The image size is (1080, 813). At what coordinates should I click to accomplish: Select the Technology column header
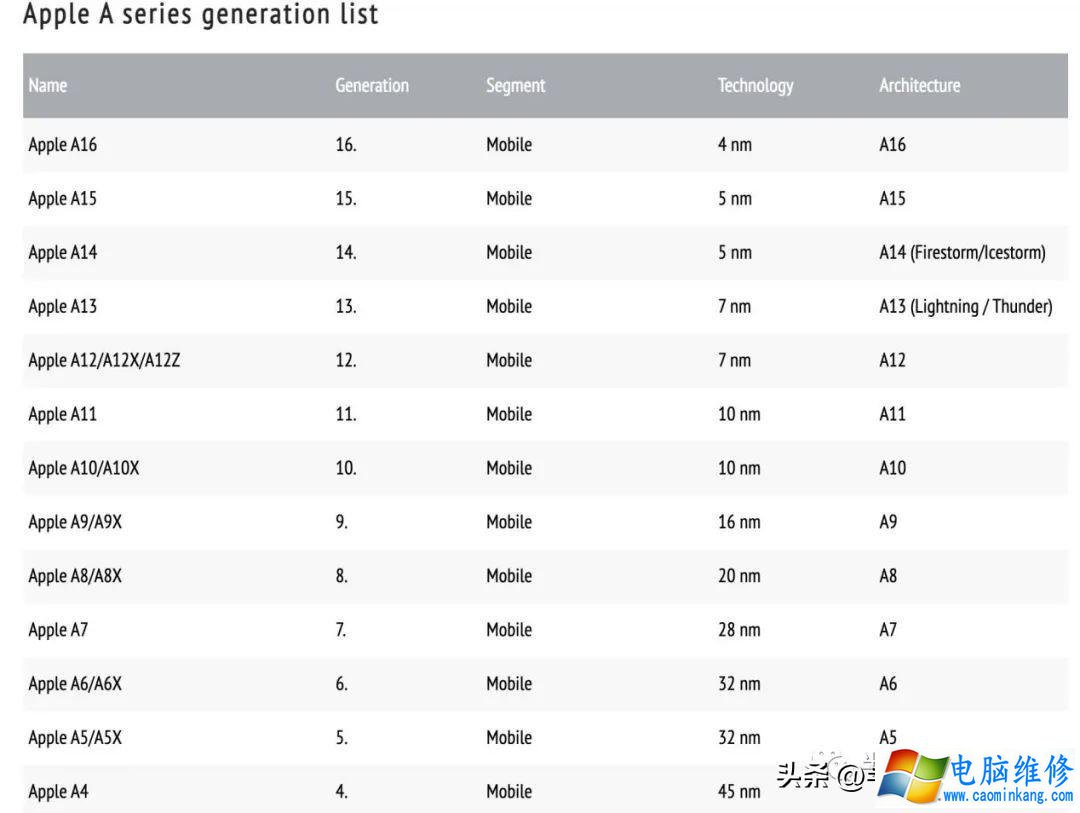755,86
